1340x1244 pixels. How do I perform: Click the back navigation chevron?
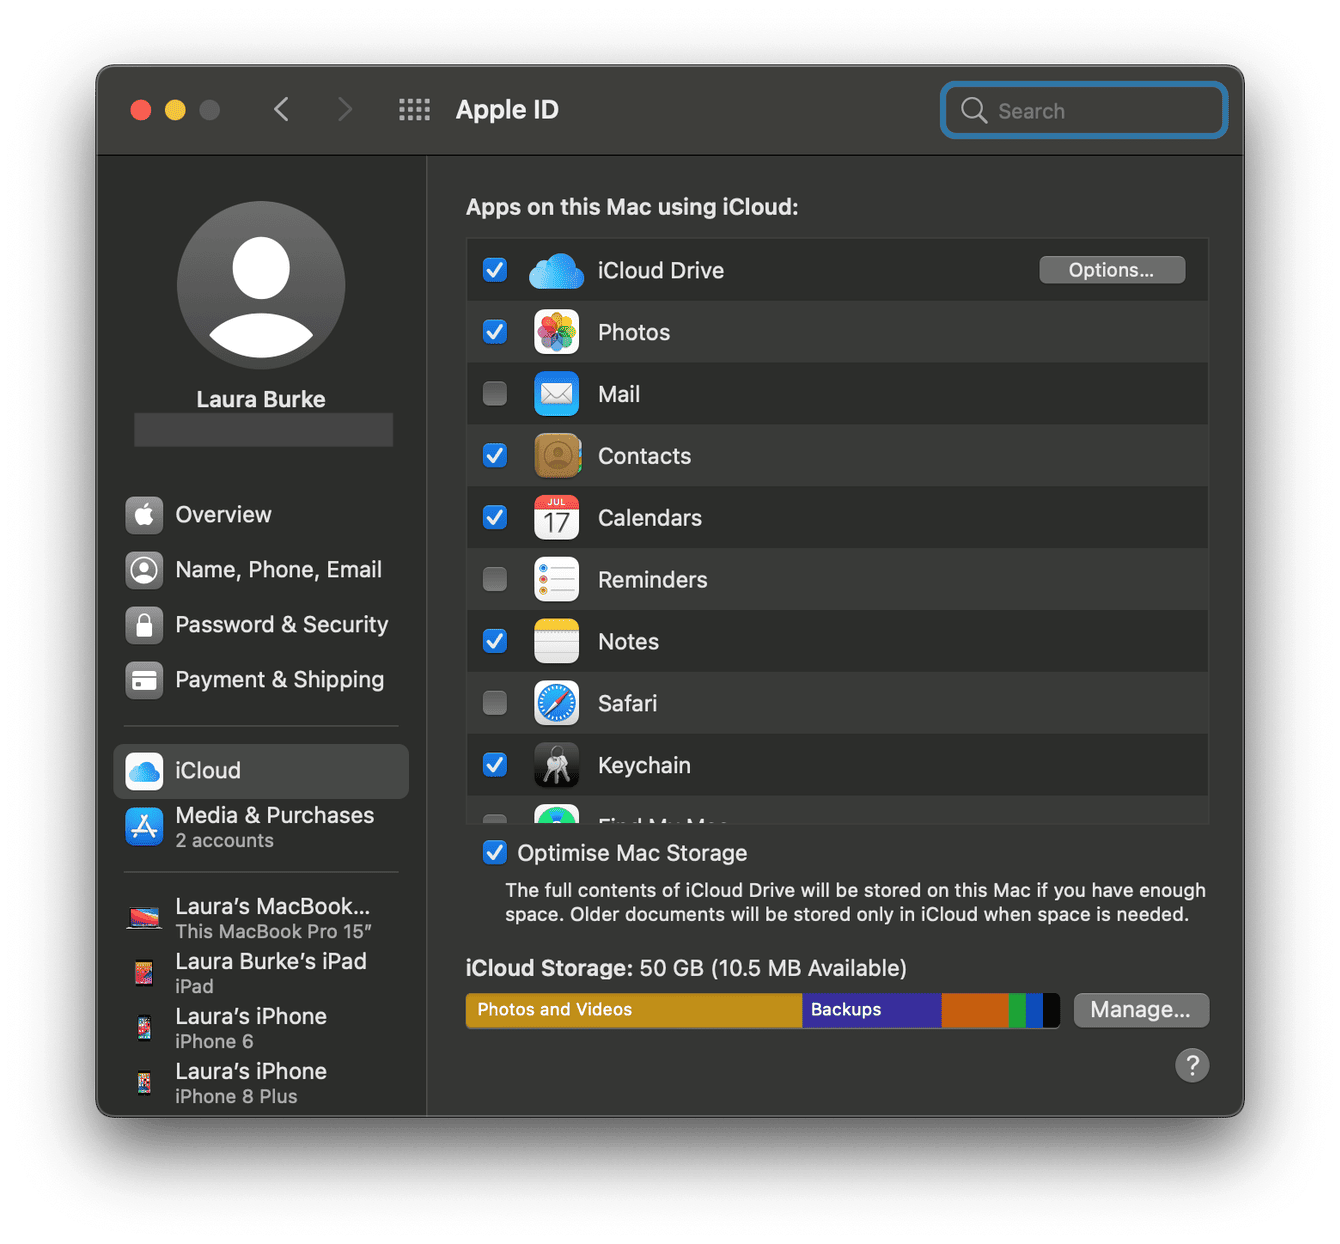(x=281, y=110)
